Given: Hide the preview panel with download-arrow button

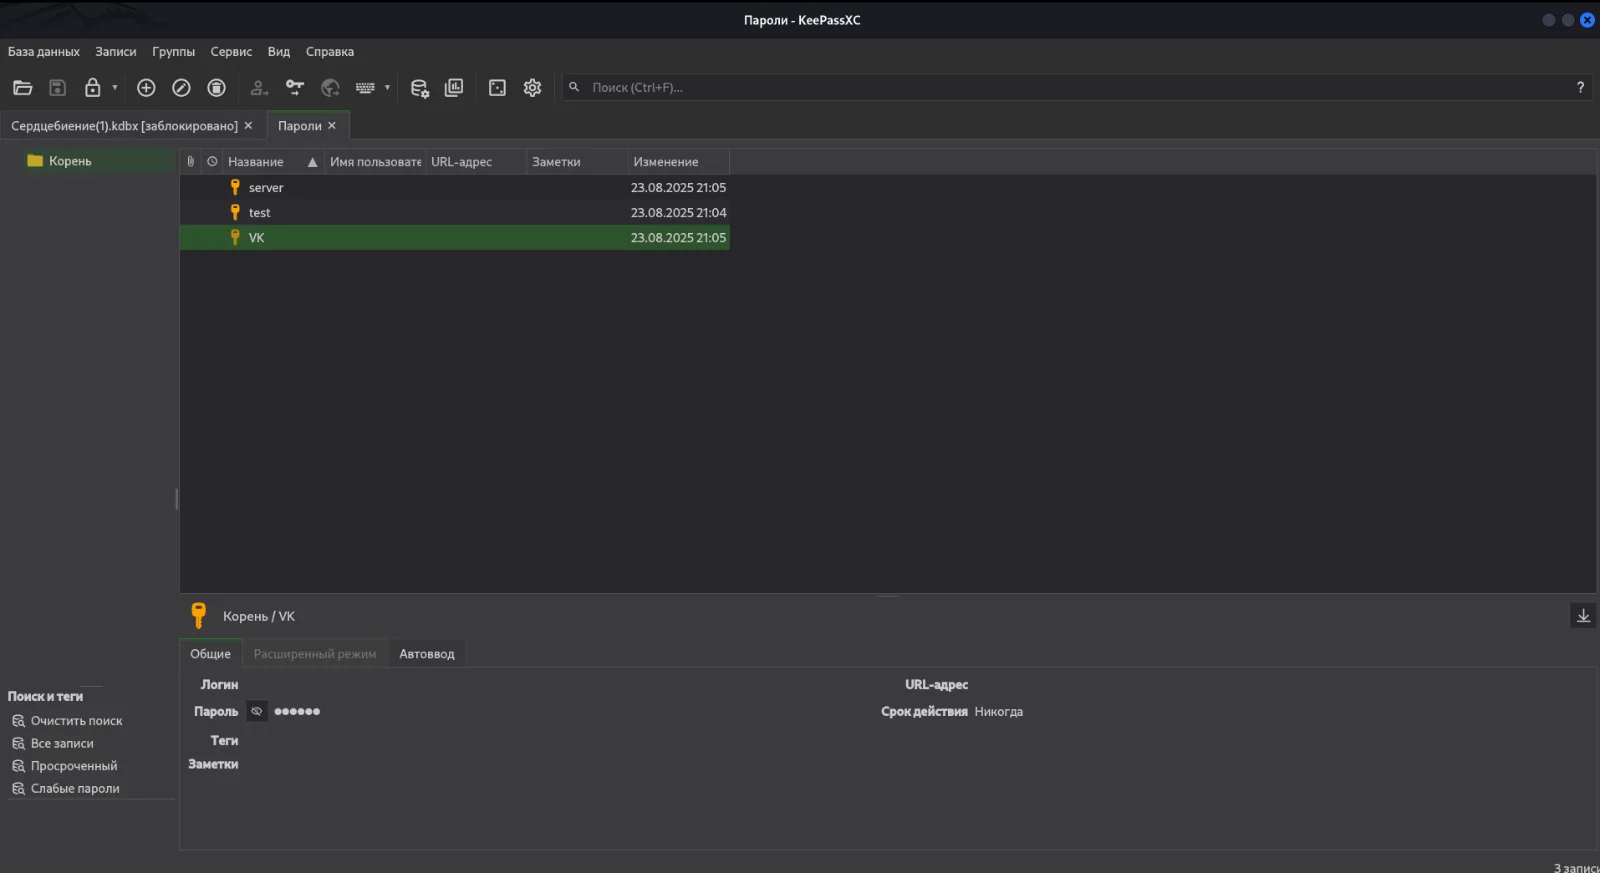Looking at the screenshot, I should tap(1583, 616).
